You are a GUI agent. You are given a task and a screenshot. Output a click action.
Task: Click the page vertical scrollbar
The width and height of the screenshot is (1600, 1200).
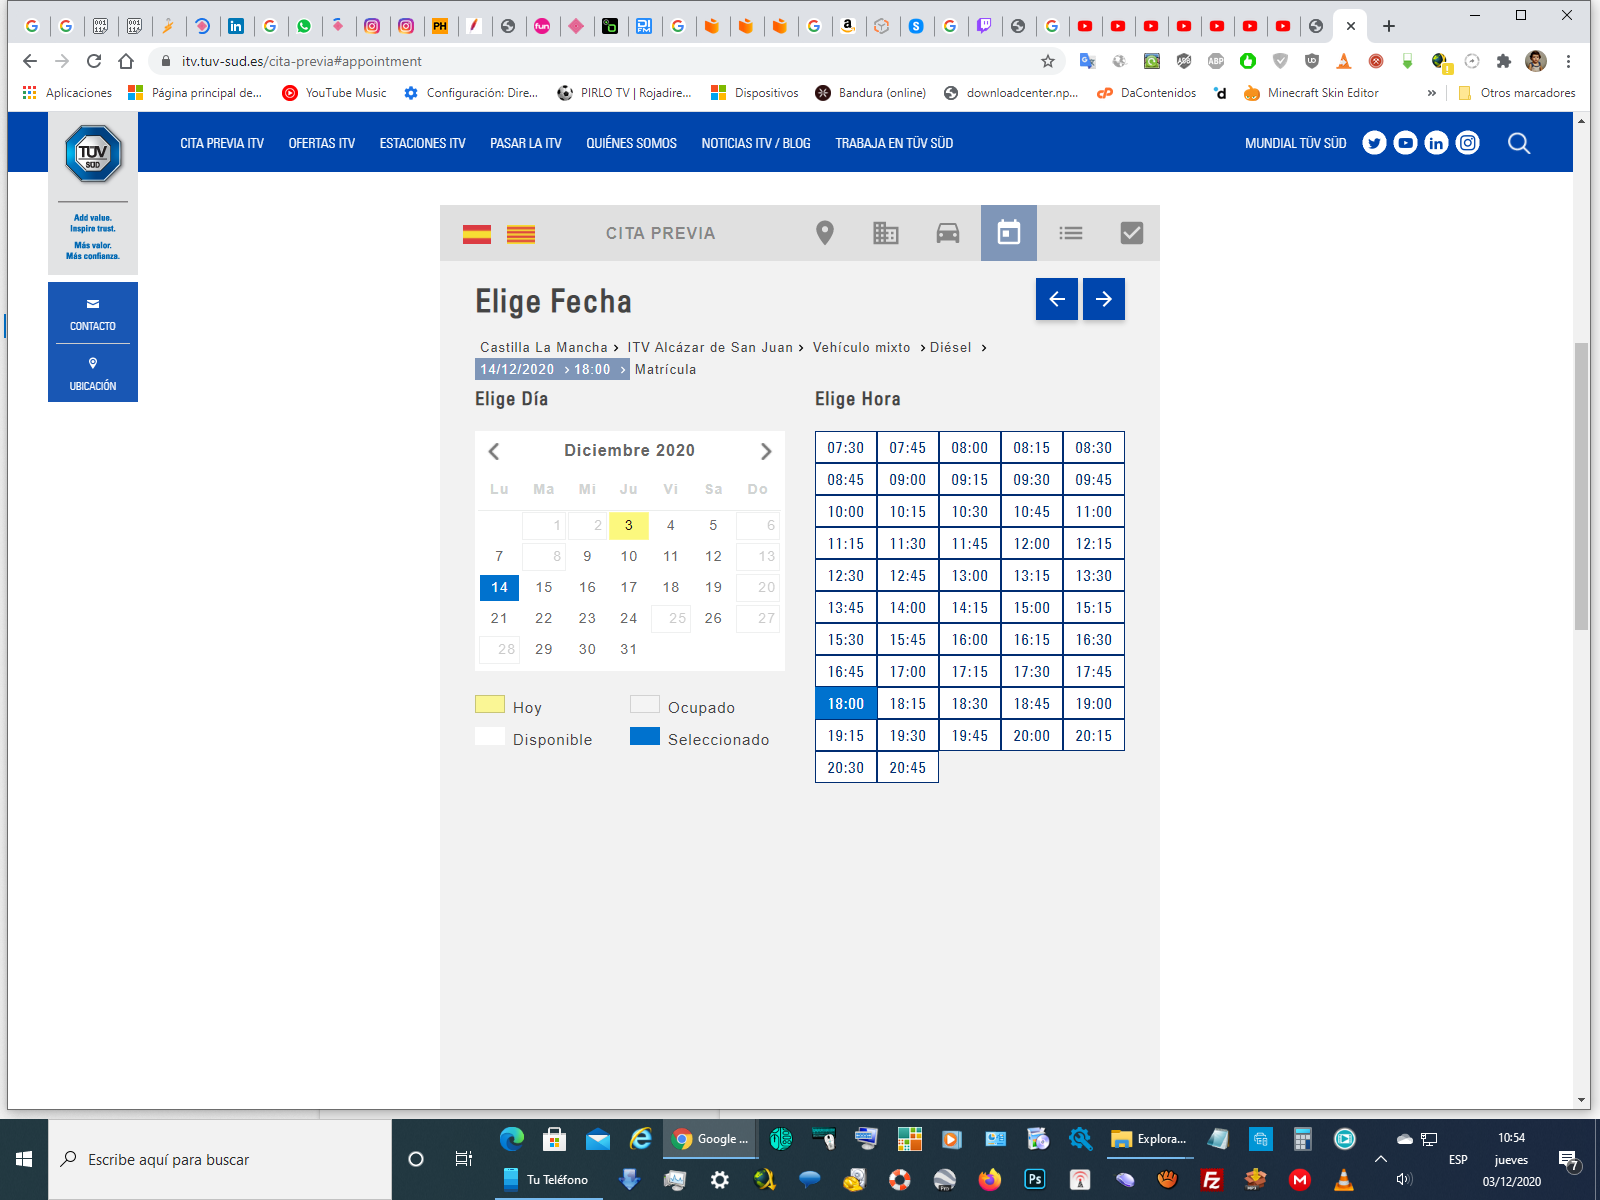(x=1581, y=486)
